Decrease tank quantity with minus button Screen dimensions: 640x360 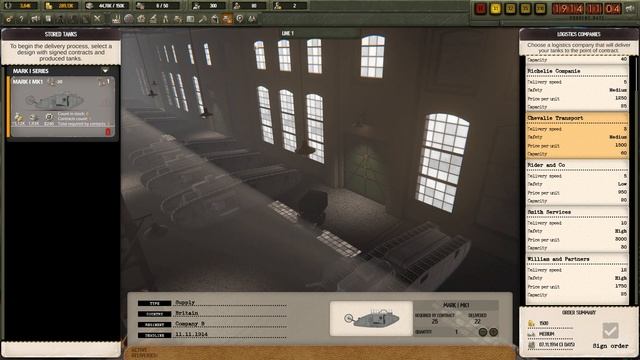483,332
